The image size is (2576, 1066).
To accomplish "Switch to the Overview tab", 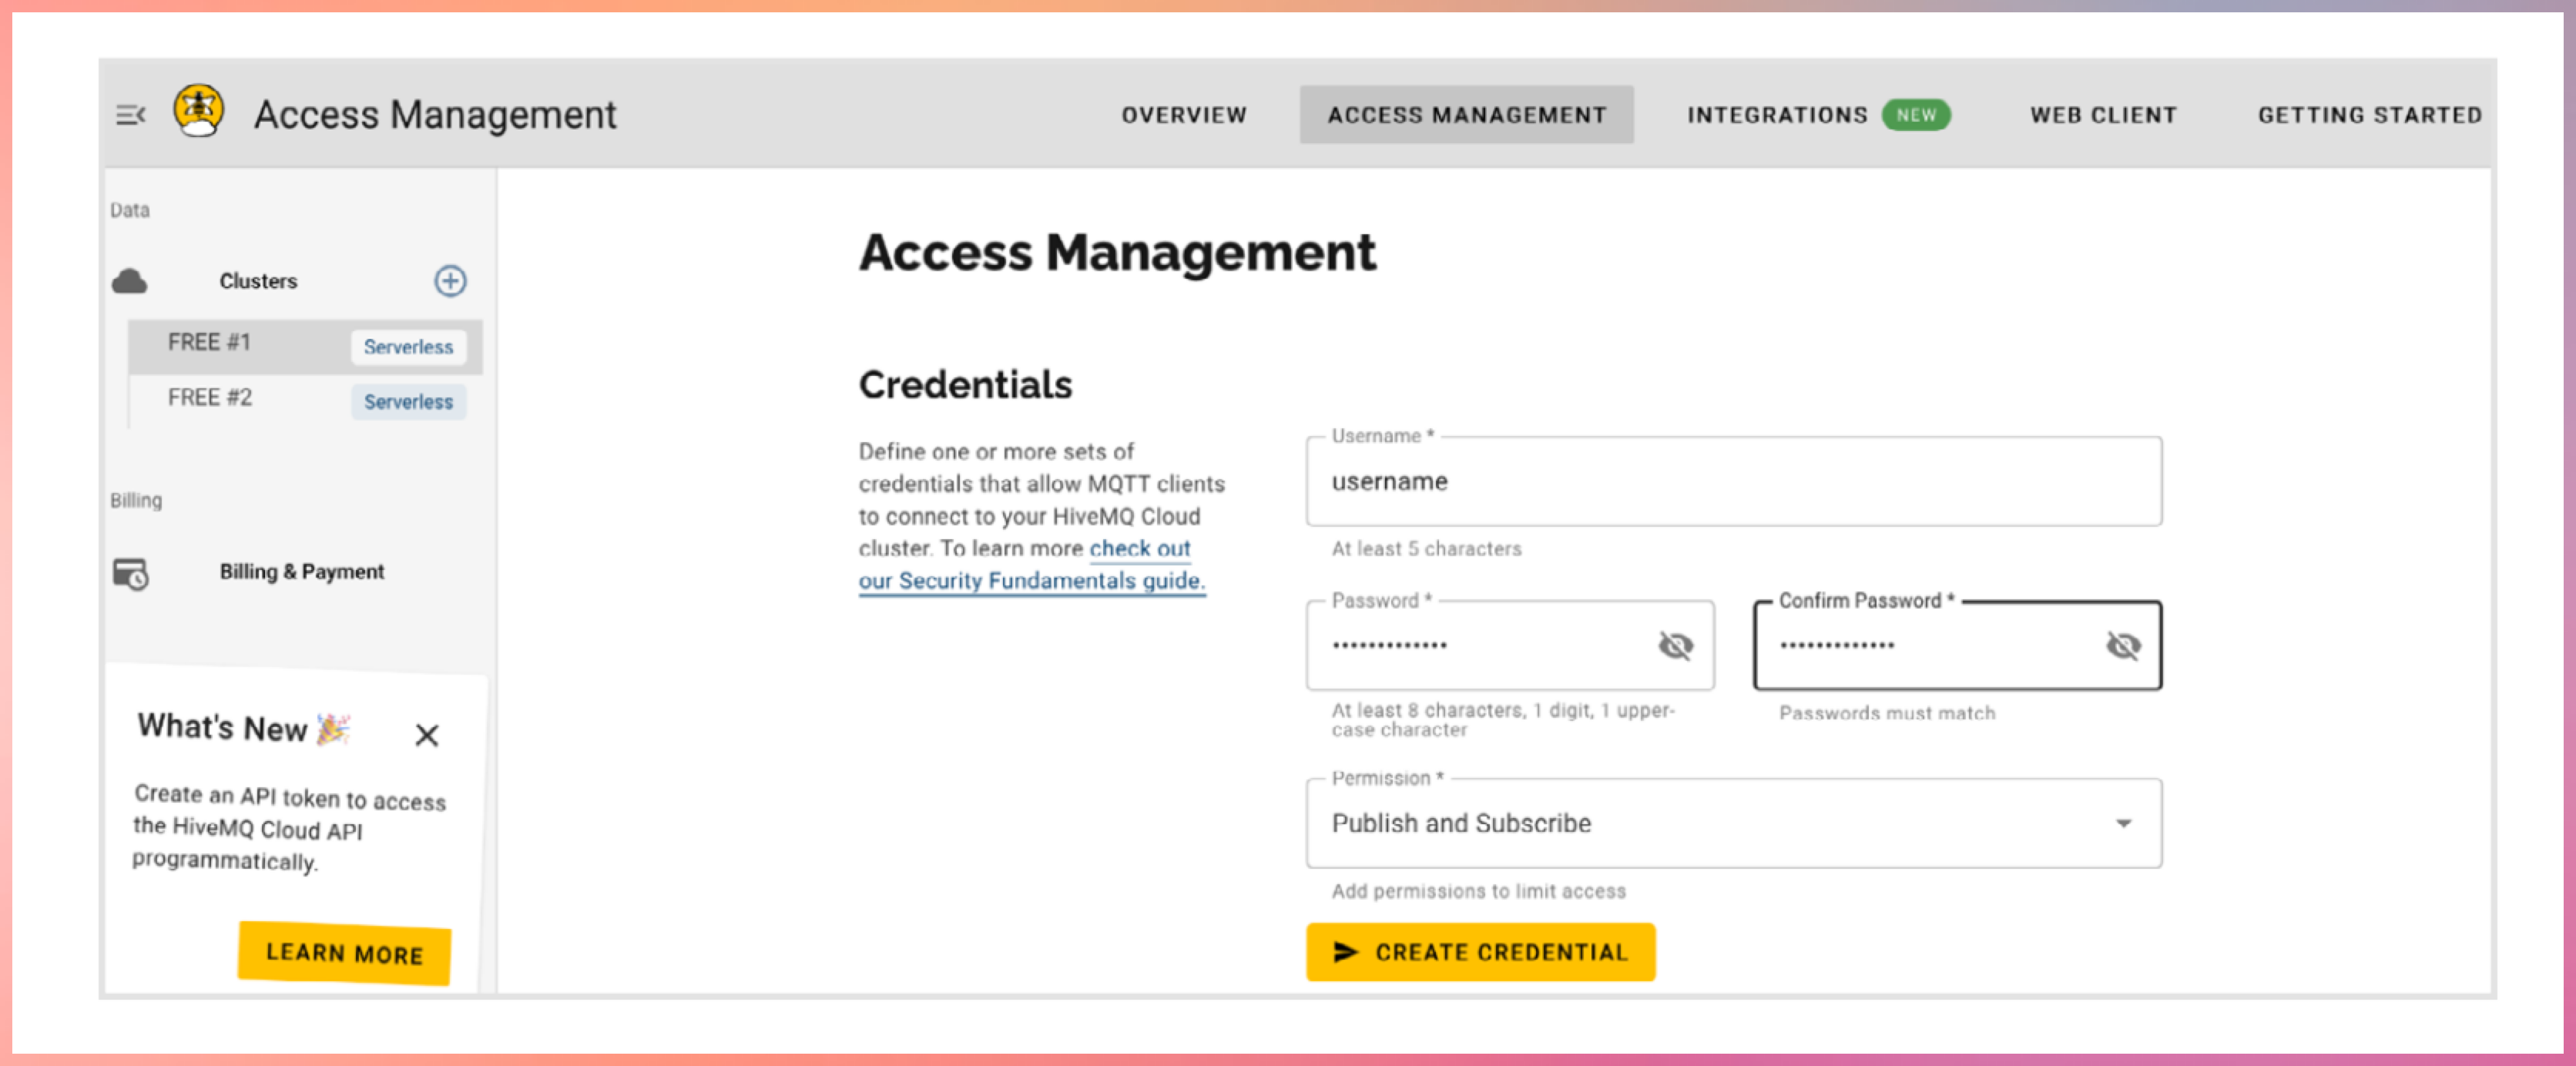I will (x=1183, y=115).
